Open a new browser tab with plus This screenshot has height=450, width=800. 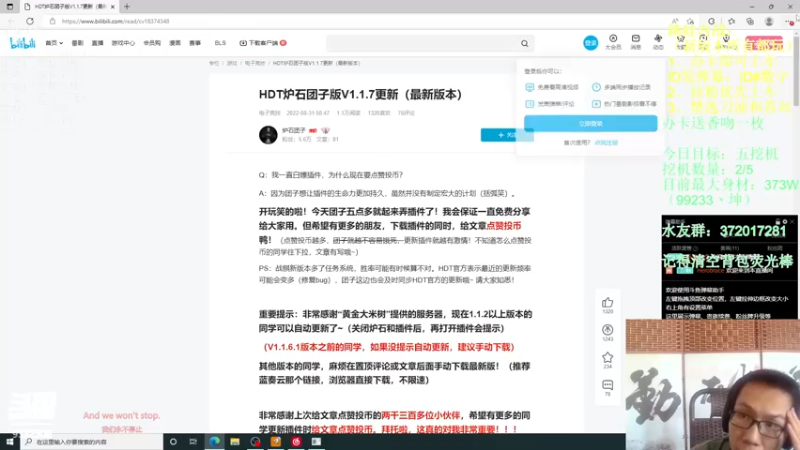click(127, 7)
